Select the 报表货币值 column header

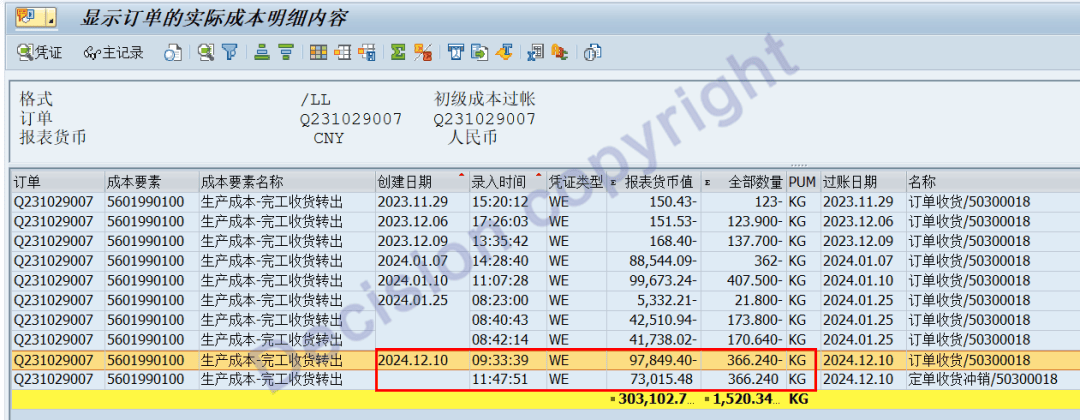pos(658,182)
